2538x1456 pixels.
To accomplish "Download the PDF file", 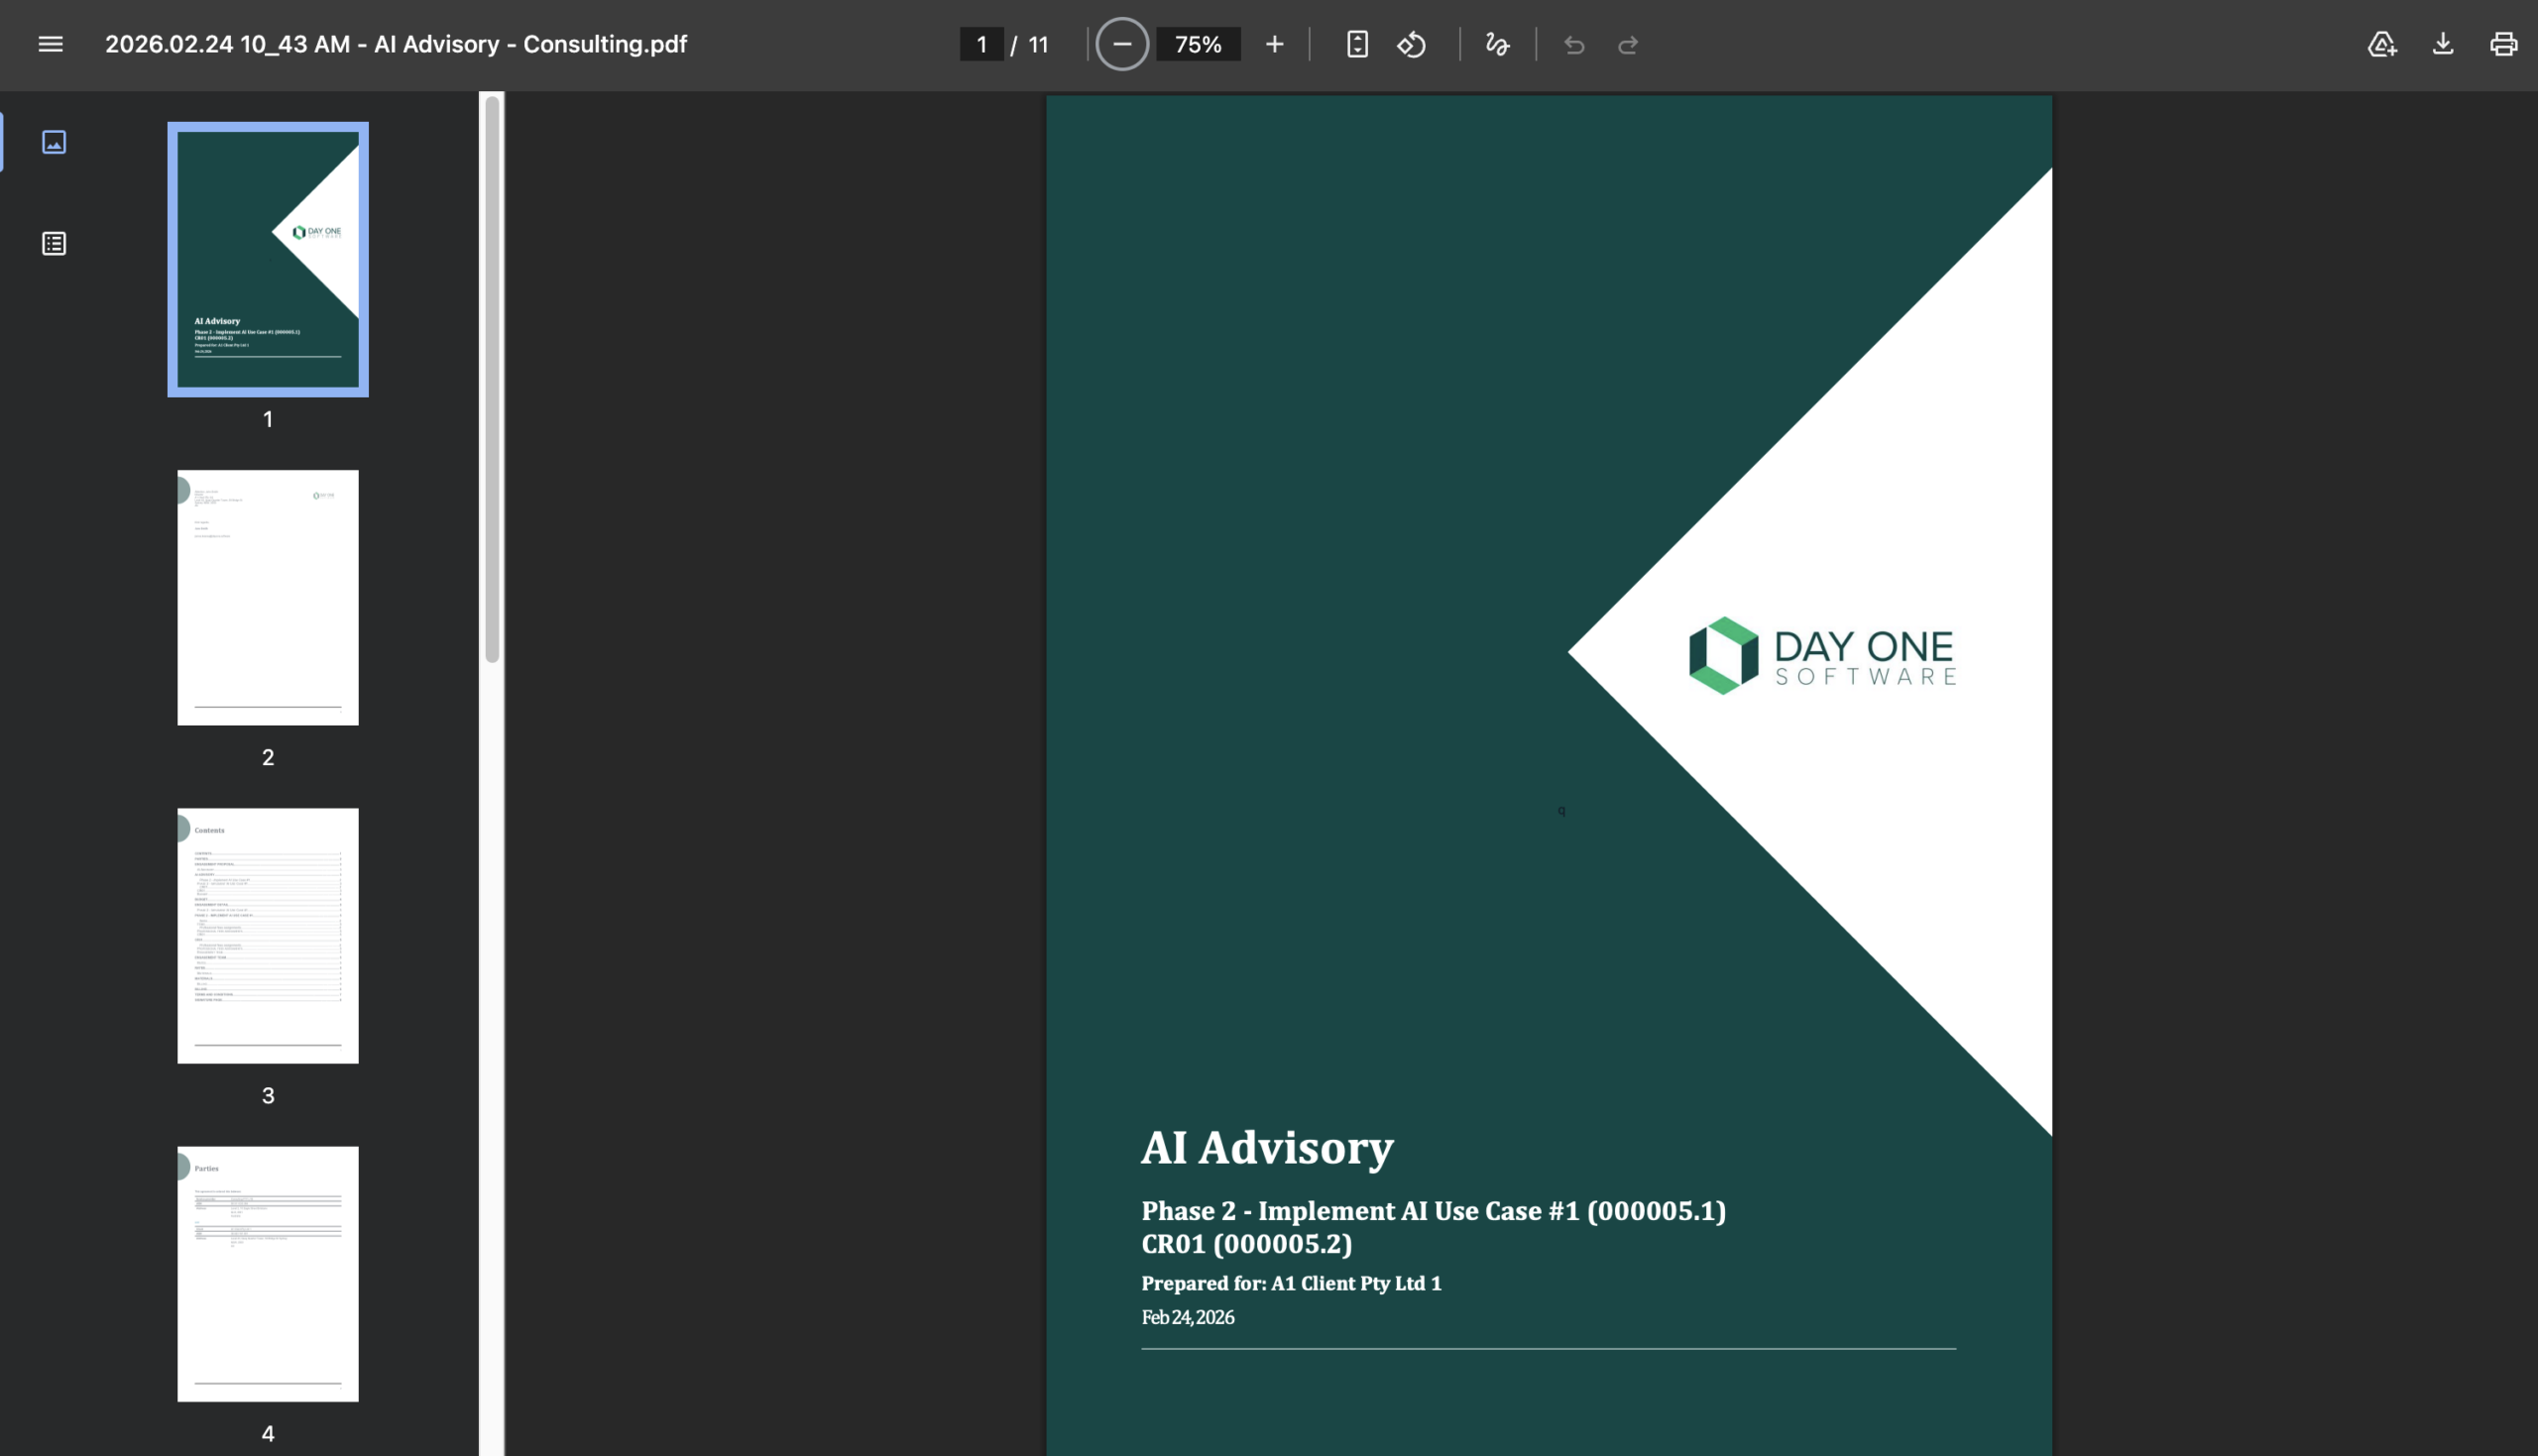I will [2443, 44].
